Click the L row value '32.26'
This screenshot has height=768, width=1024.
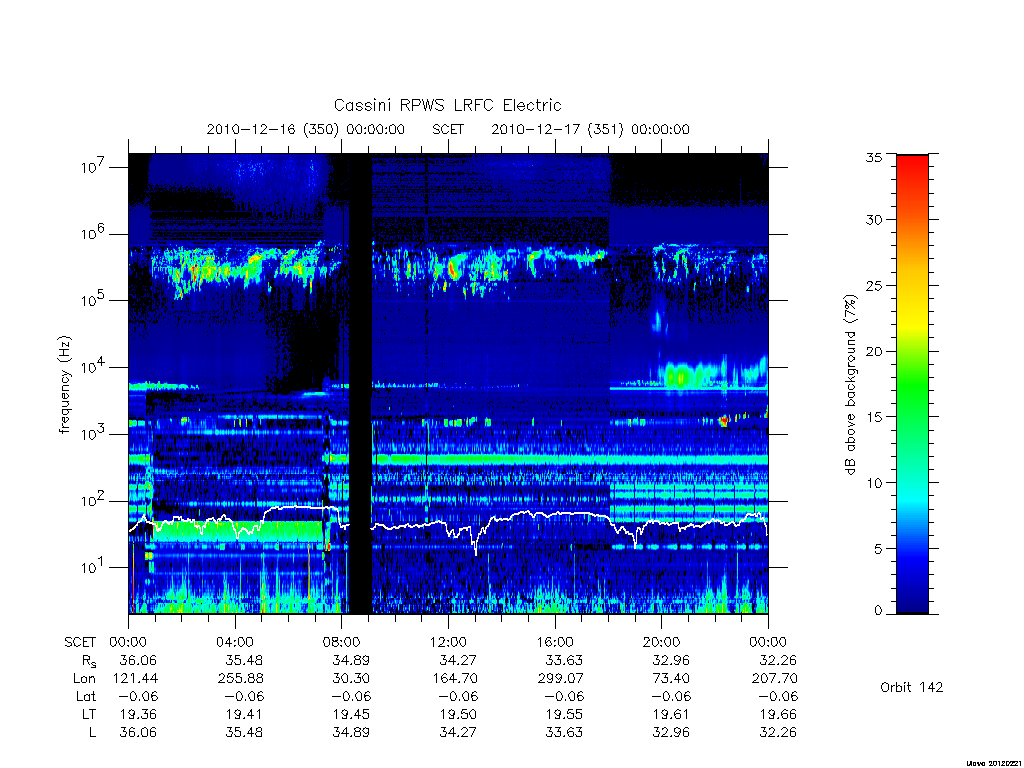click(778, 732)
